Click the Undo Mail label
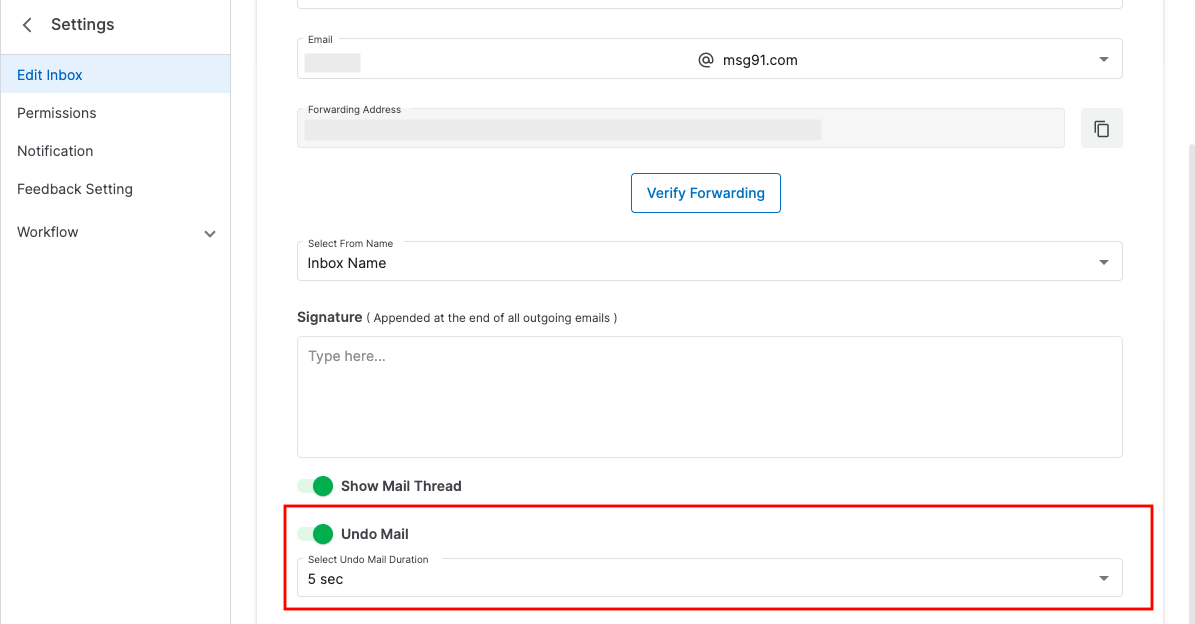This screenshot has height=624, width=1195. pyautogui.click(x=374, y=534)
